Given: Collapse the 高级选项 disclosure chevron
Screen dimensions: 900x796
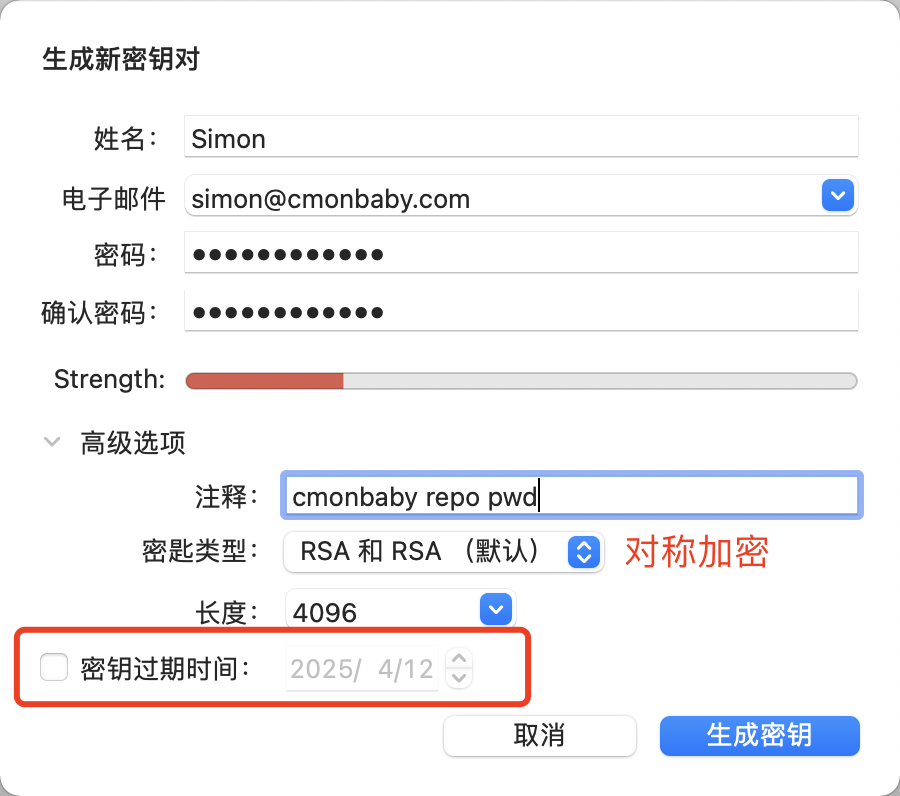Looking at the screenshot, I should [x=52, y=441].
